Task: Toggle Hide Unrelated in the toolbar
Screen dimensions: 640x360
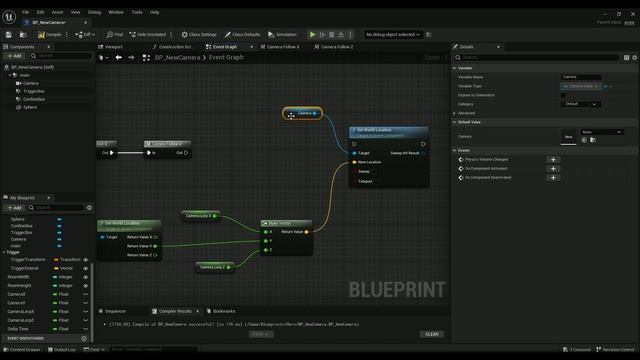Action: [148, 35]
